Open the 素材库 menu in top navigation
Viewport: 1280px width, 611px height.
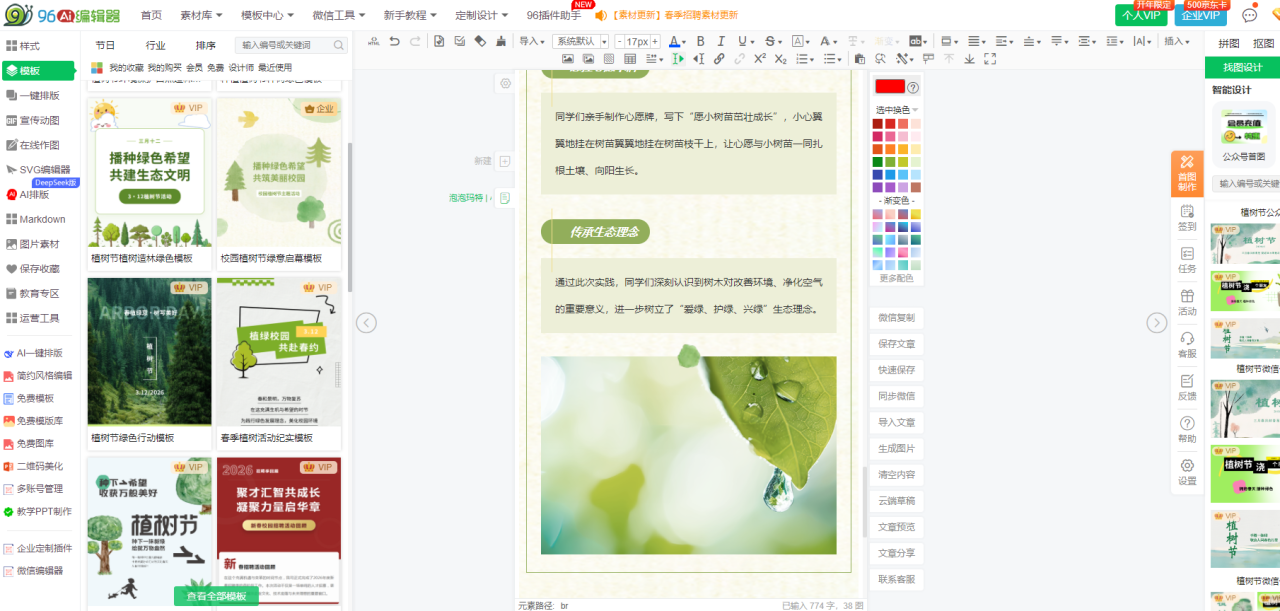201,15
